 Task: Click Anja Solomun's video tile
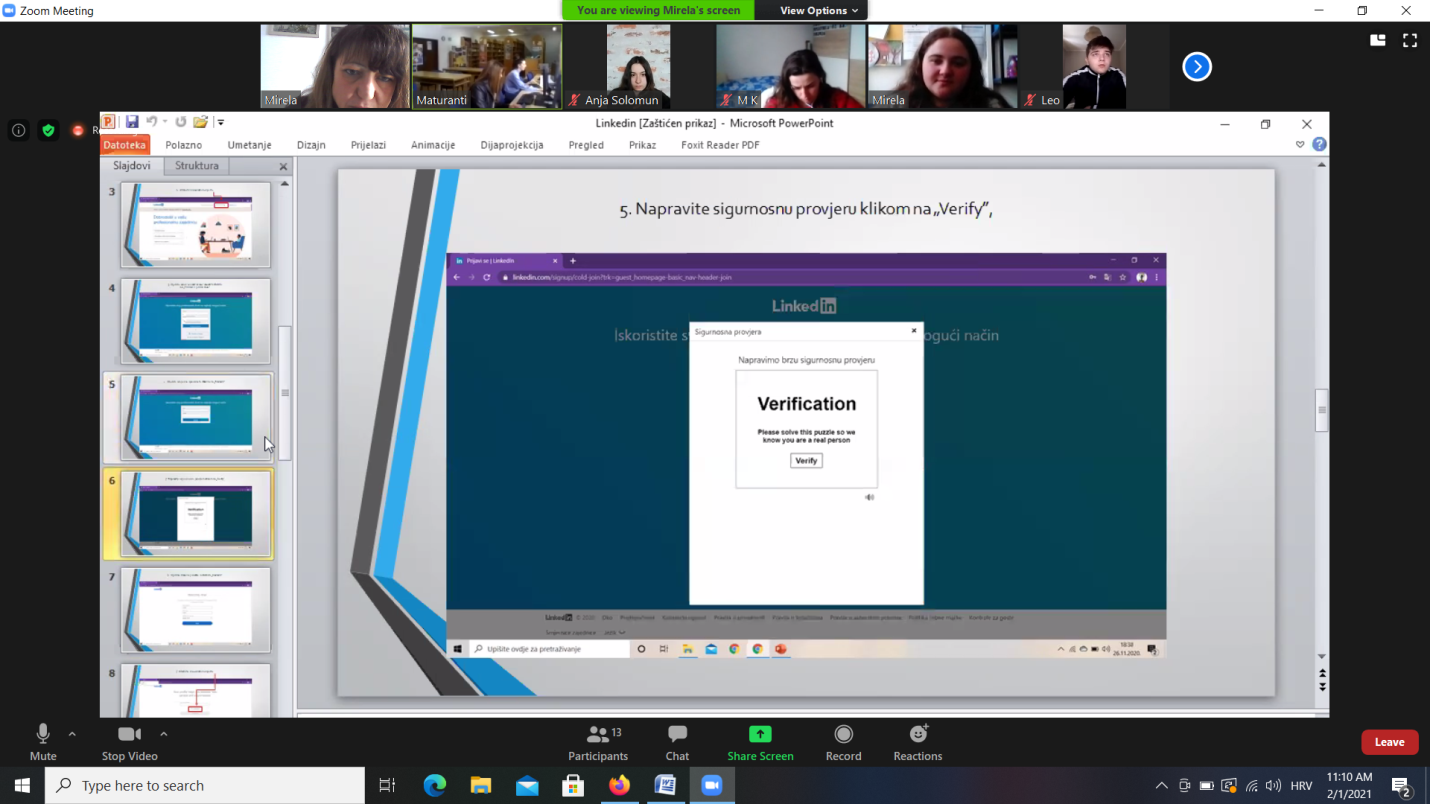click(639, 66)
